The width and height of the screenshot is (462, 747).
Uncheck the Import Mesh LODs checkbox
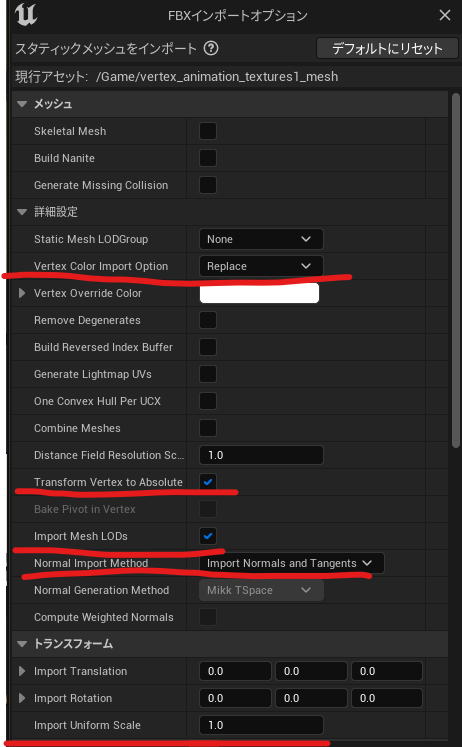[208, 536]
